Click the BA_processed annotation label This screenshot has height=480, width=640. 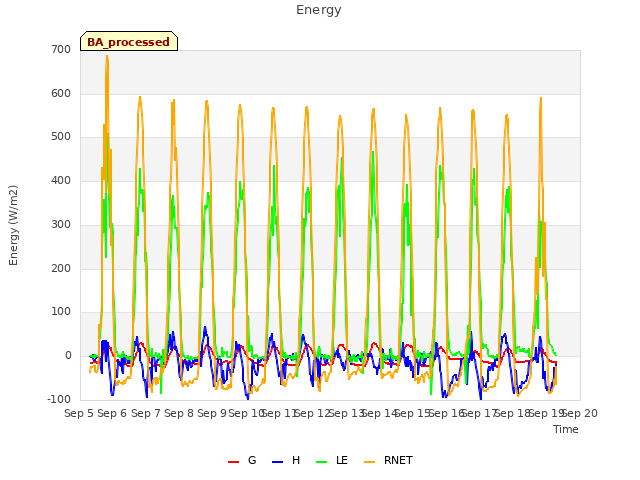click(x=129, y=42)
